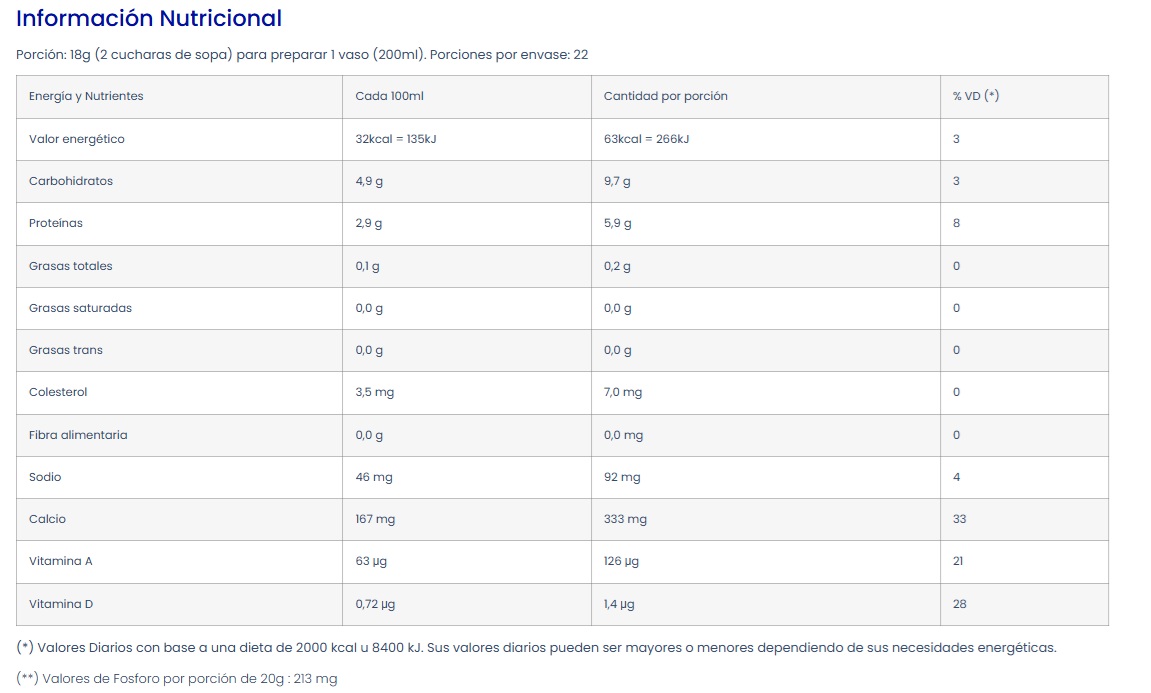Select the Sodio row label
Image resolution: width=1151 pixels, height=693 pixels.
point(45,477)
